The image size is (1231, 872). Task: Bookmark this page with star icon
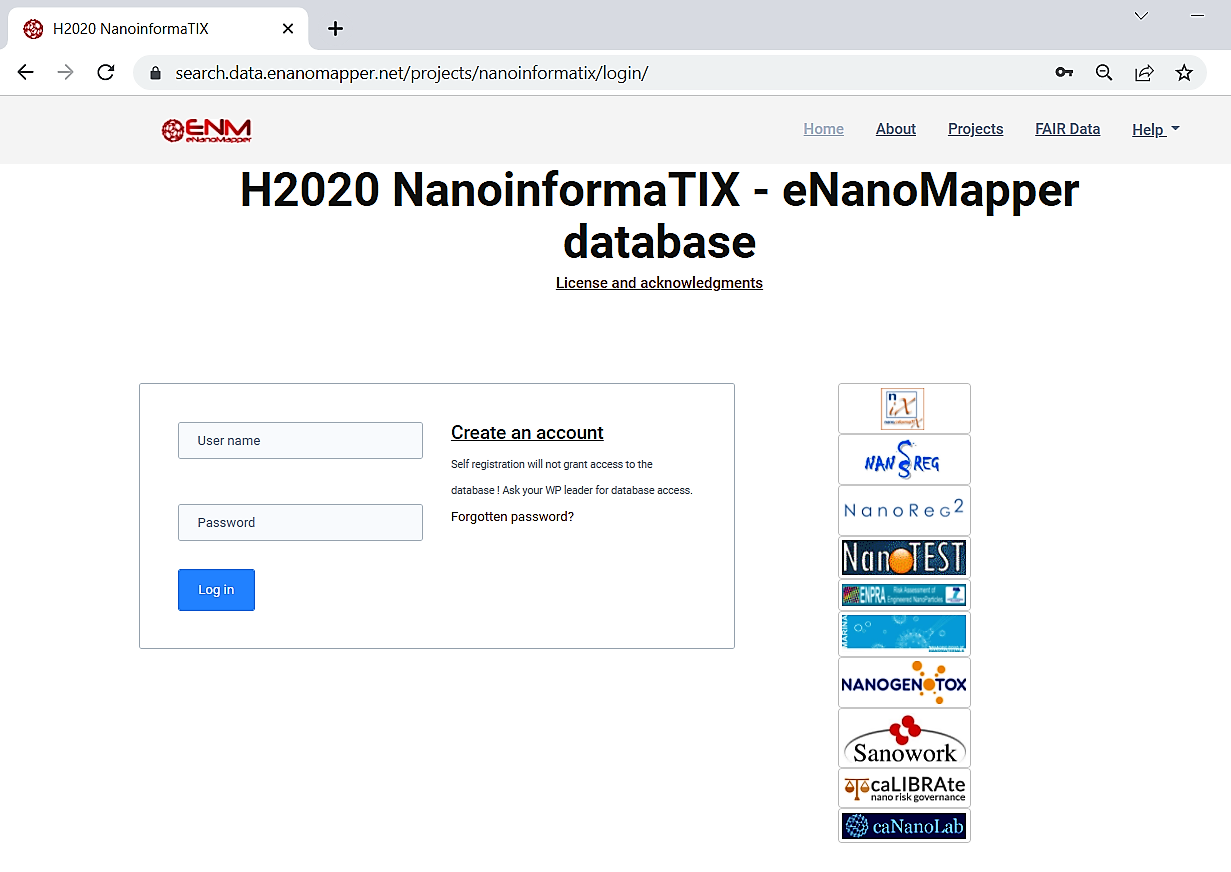[x=1184, y=73]
